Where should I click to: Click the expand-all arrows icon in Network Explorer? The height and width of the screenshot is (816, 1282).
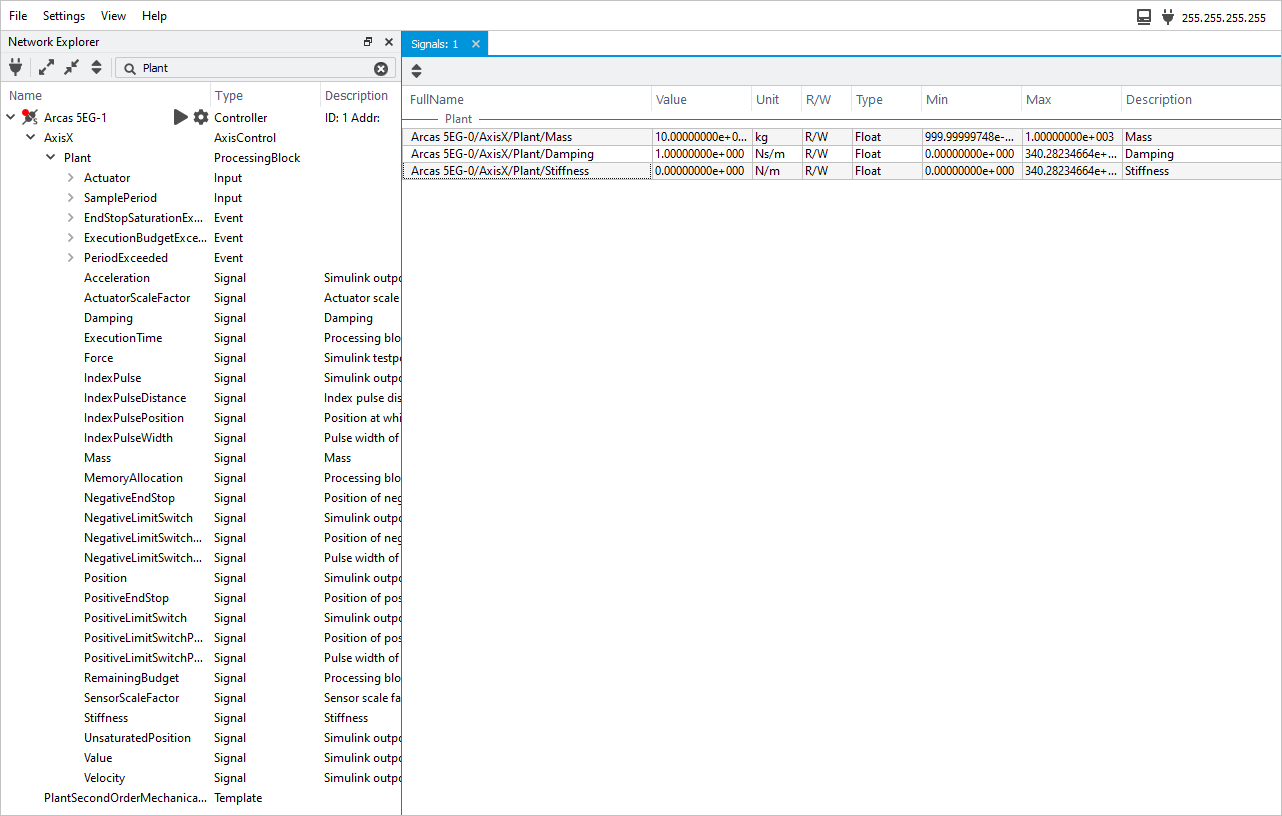pyautogui.click(x=47, y=68)
